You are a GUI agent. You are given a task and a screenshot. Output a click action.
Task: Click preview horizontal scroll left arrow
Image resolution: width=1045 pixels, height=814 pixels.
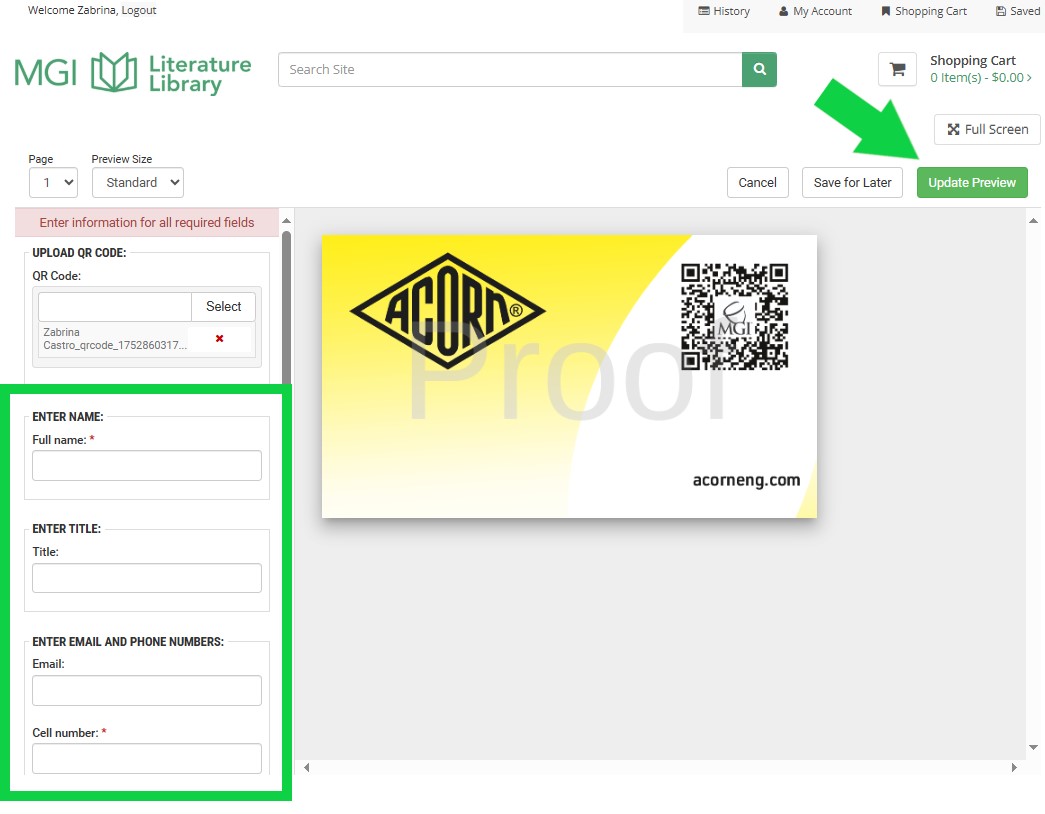pyautogui.click(x=307, y=767)
